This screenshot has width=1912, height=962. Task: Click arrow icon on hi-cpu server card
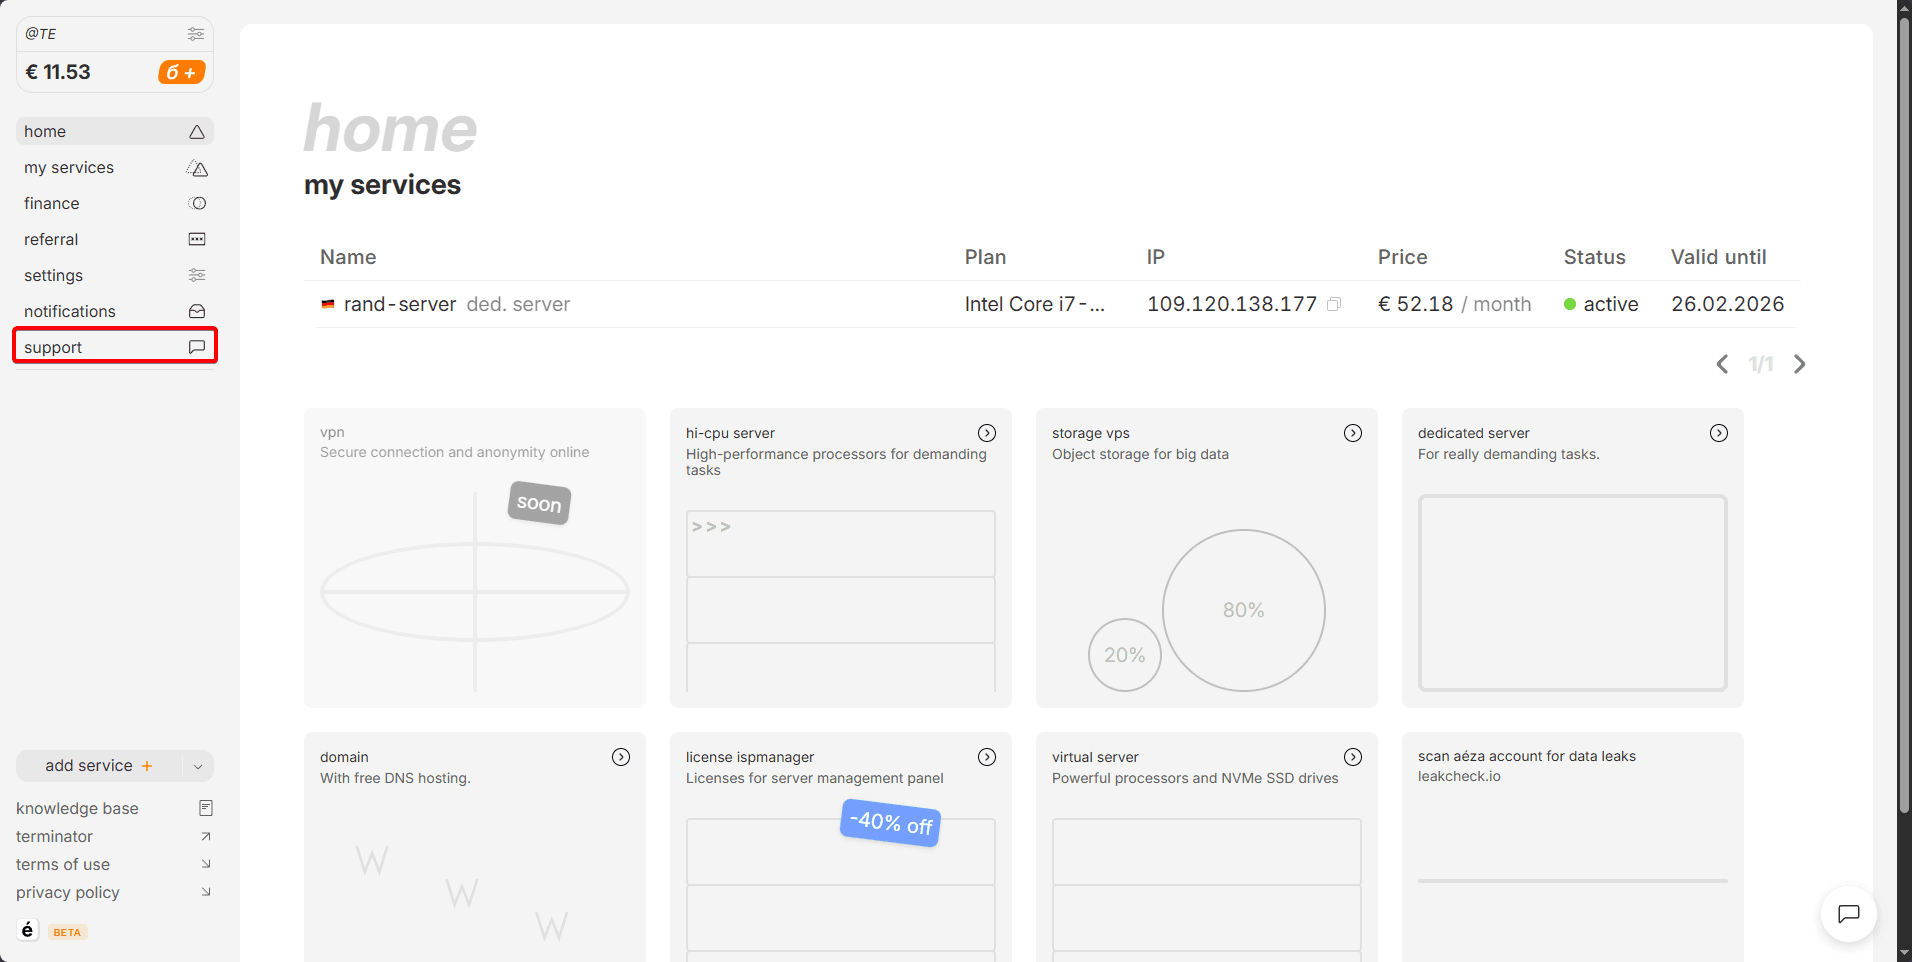986,433
